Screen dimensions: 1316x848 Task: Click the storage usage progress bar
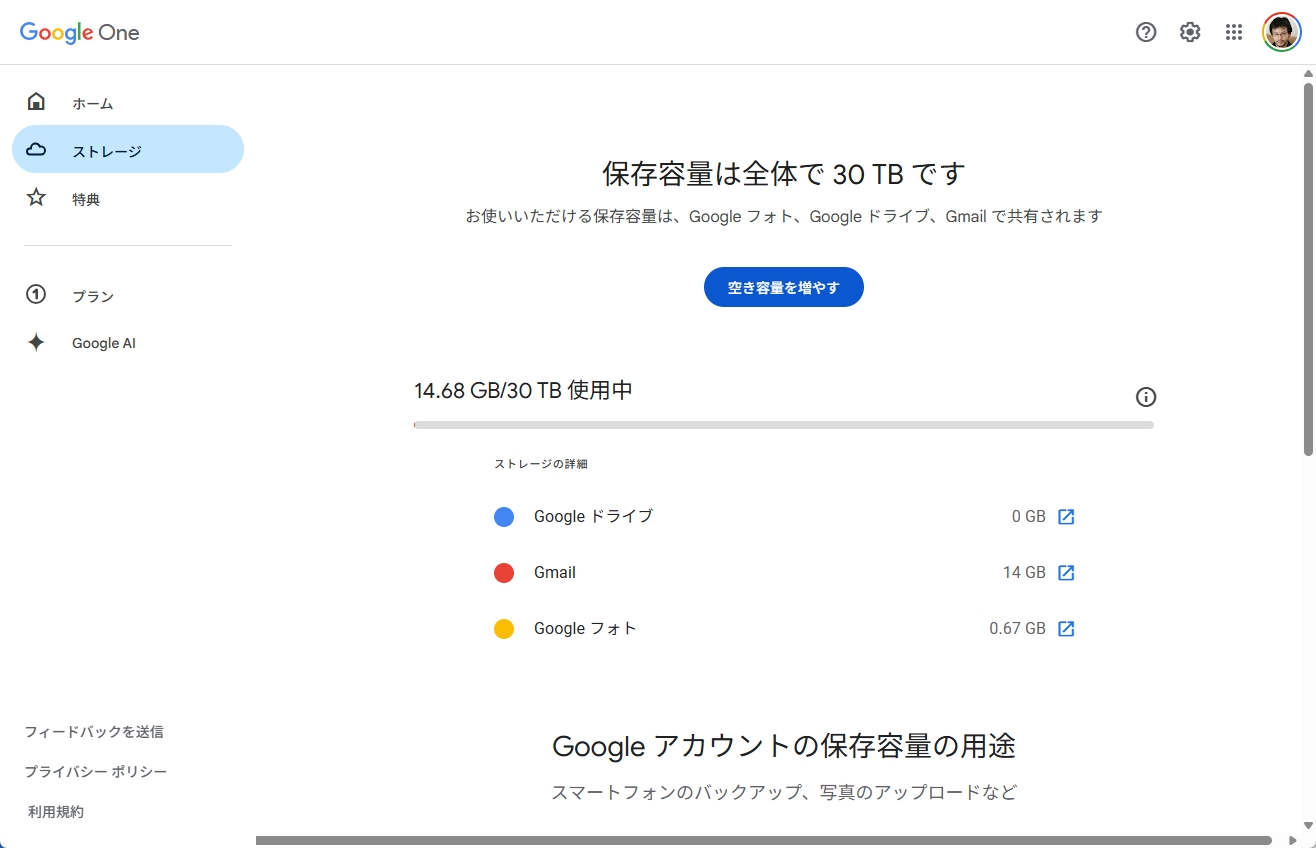(x=784, y=425)
